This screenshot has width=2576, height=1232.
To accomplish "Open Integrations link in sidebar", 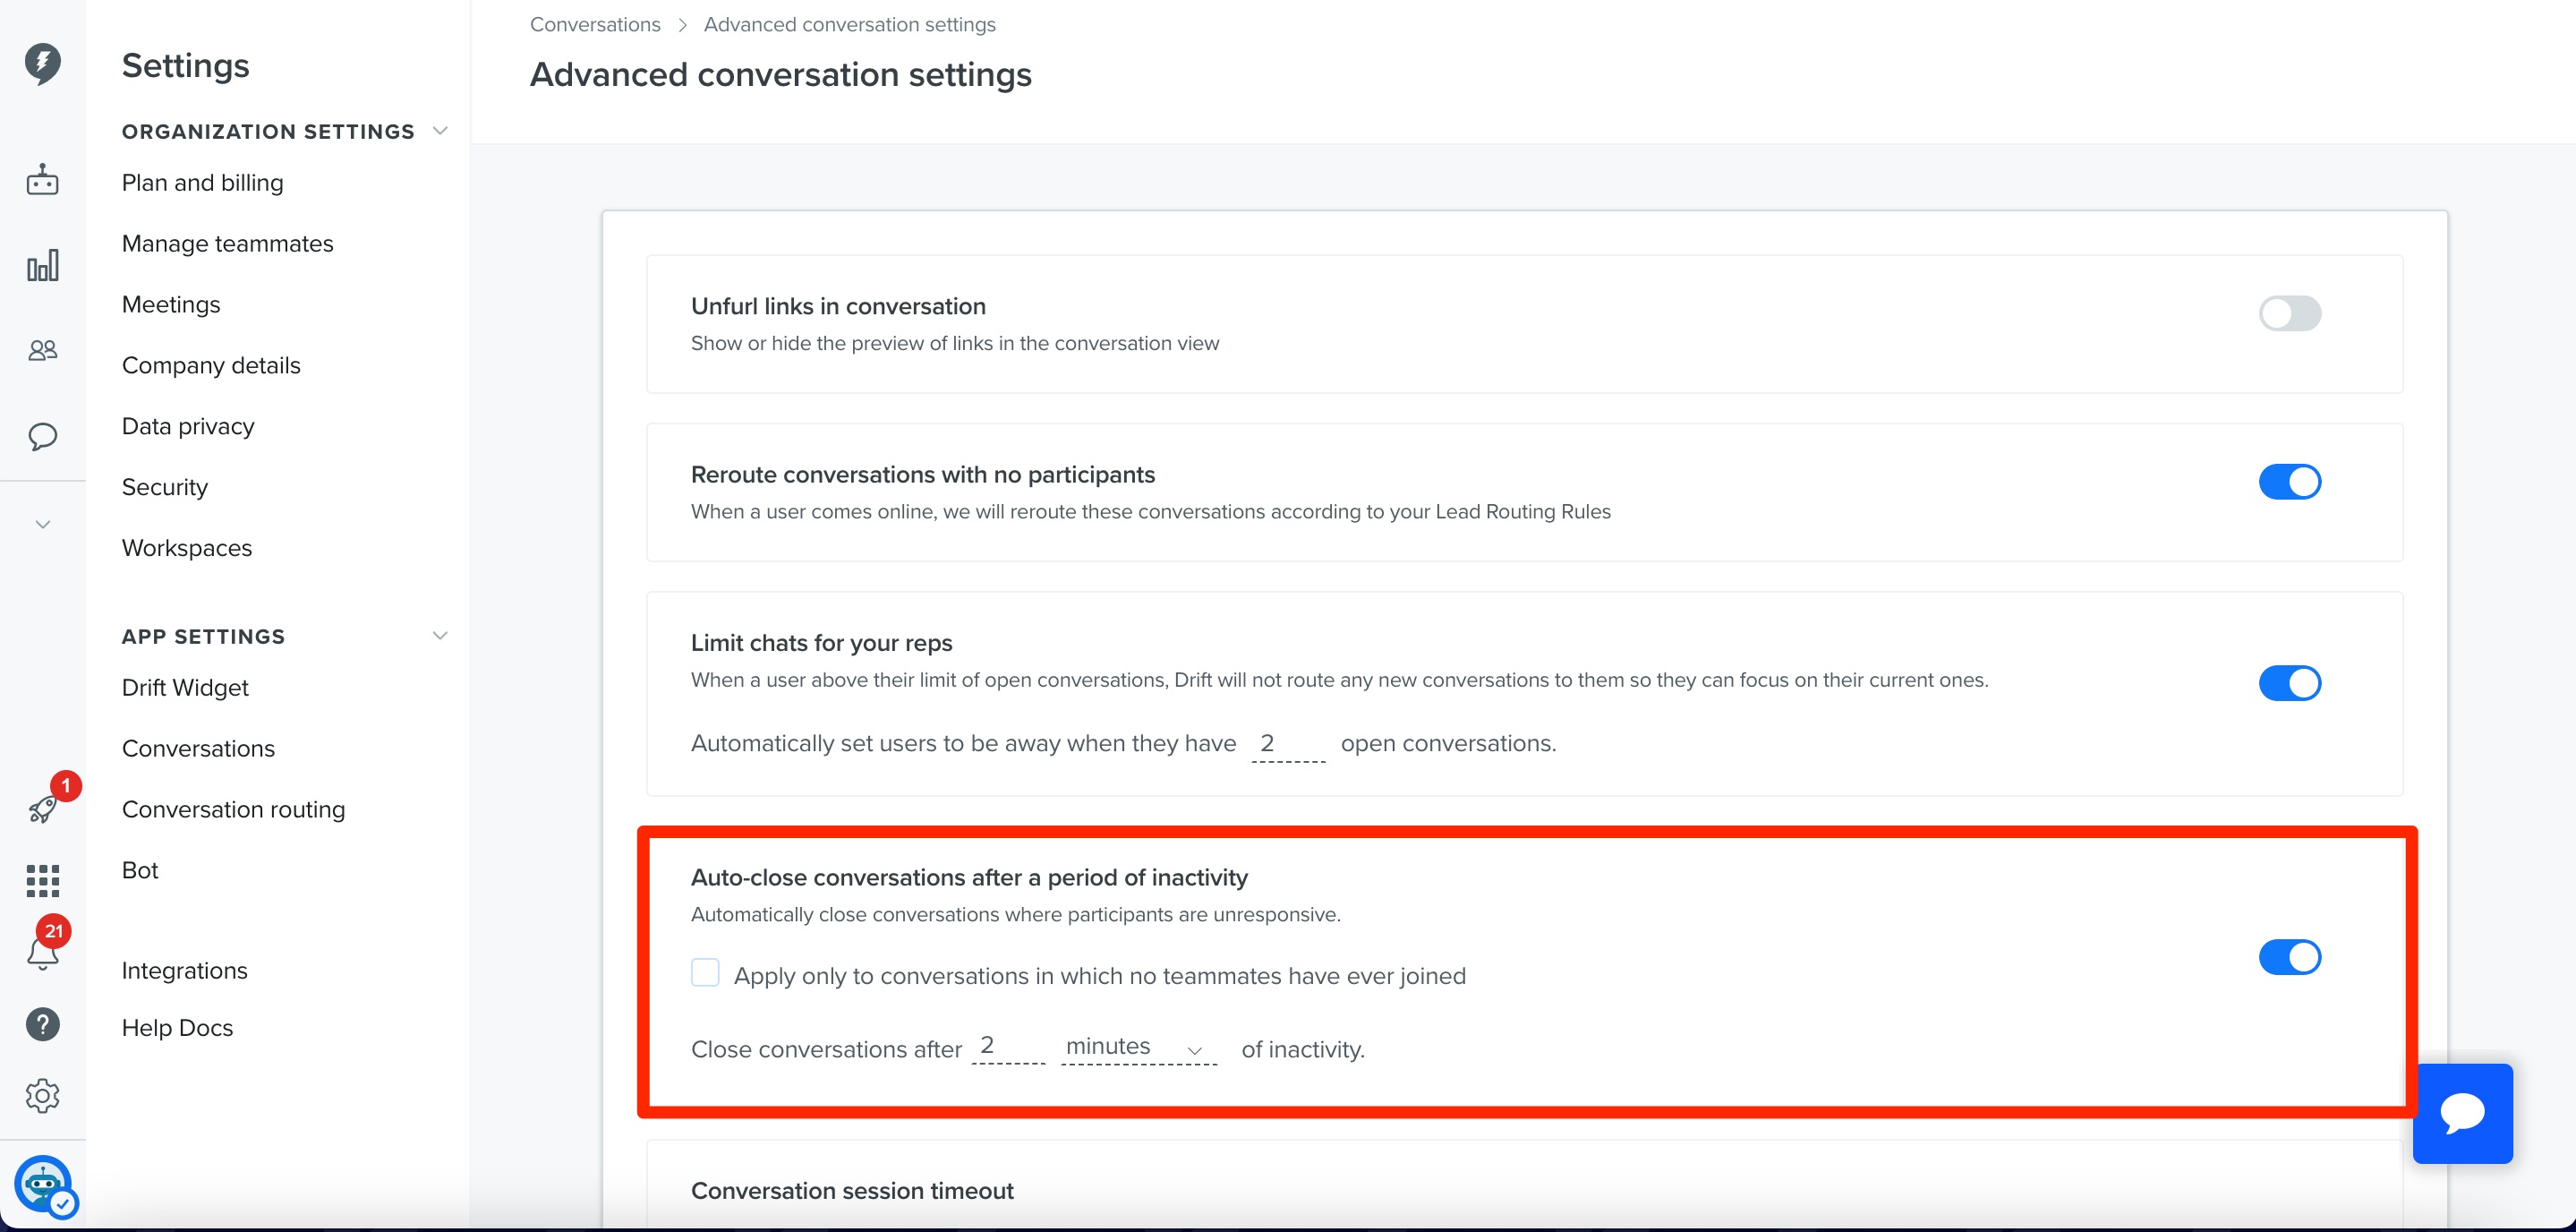I will coord(185,971).
